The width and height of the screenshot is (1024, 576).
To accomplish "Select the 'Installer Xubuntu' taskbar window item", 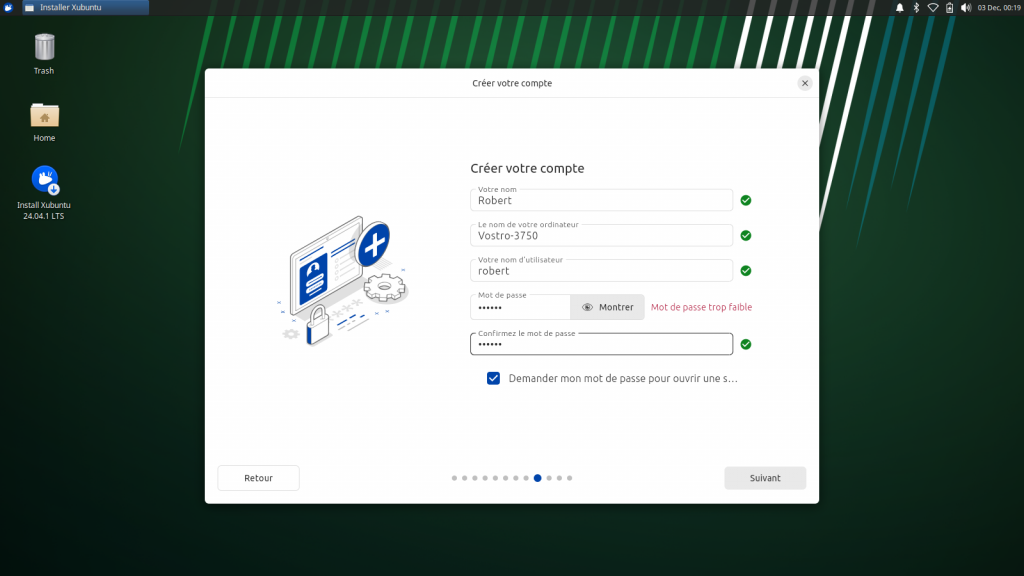I will [x=84, y=7].
